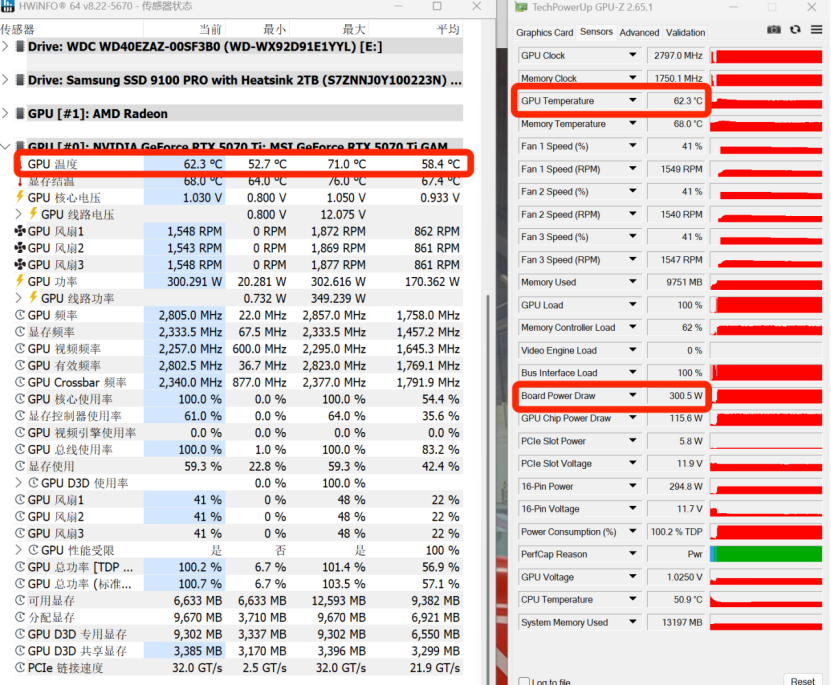The width and height of the screenshot is (831, 685).
Task: Switch to the Graphics Card tab
Action: [544, 32]
